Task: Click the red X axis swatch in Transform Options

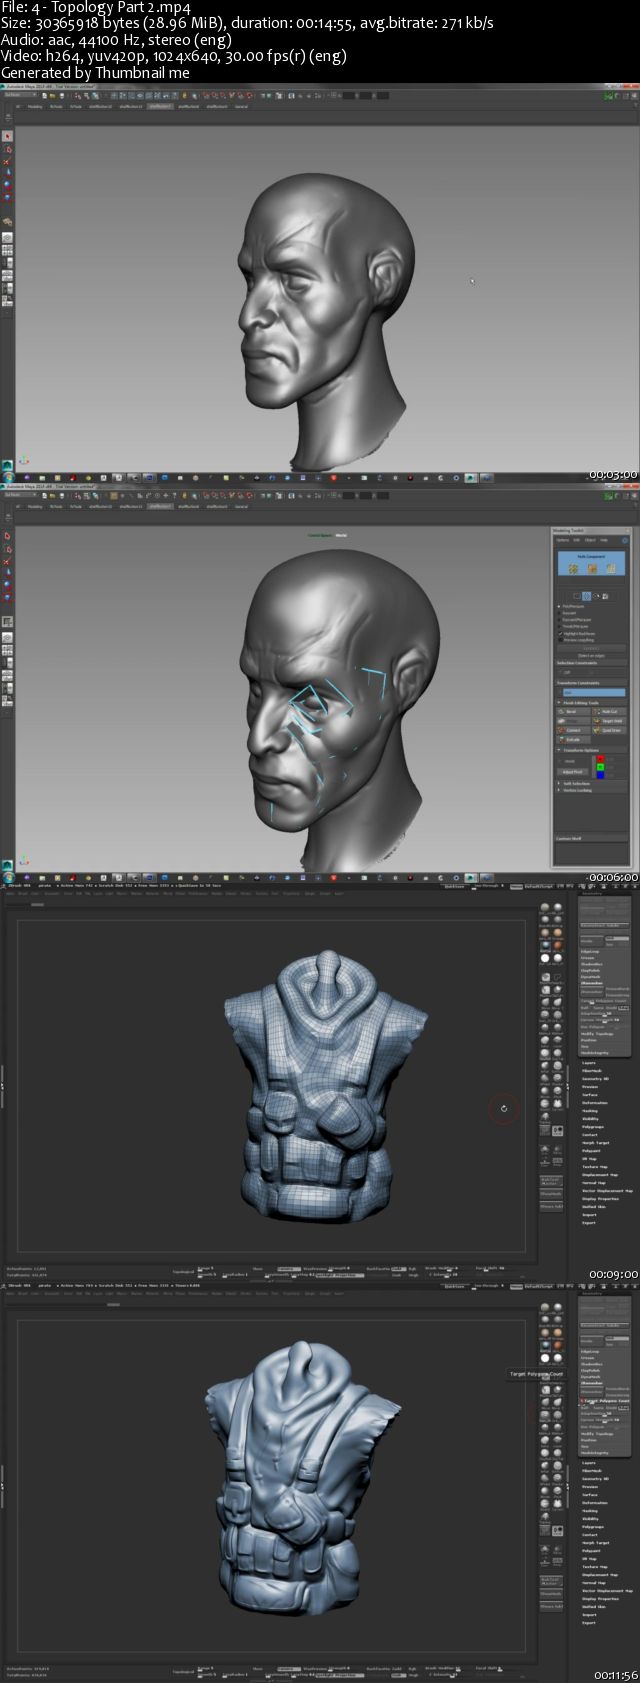Action: (x=600, y=759)
